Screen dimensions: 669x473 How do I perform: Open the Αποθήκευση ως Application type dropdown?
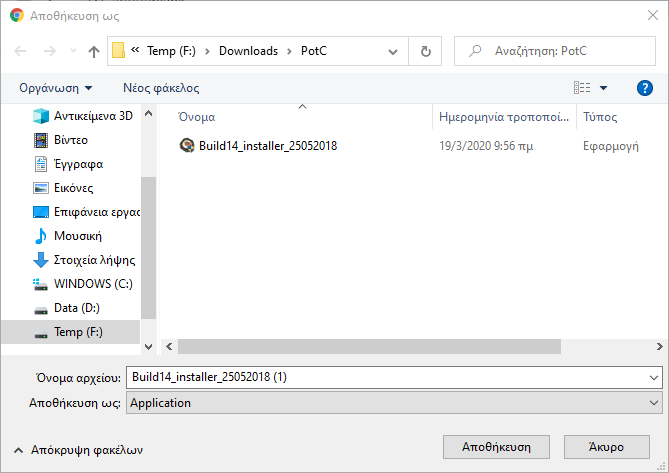pyautogui.click(x=394, y=403)
